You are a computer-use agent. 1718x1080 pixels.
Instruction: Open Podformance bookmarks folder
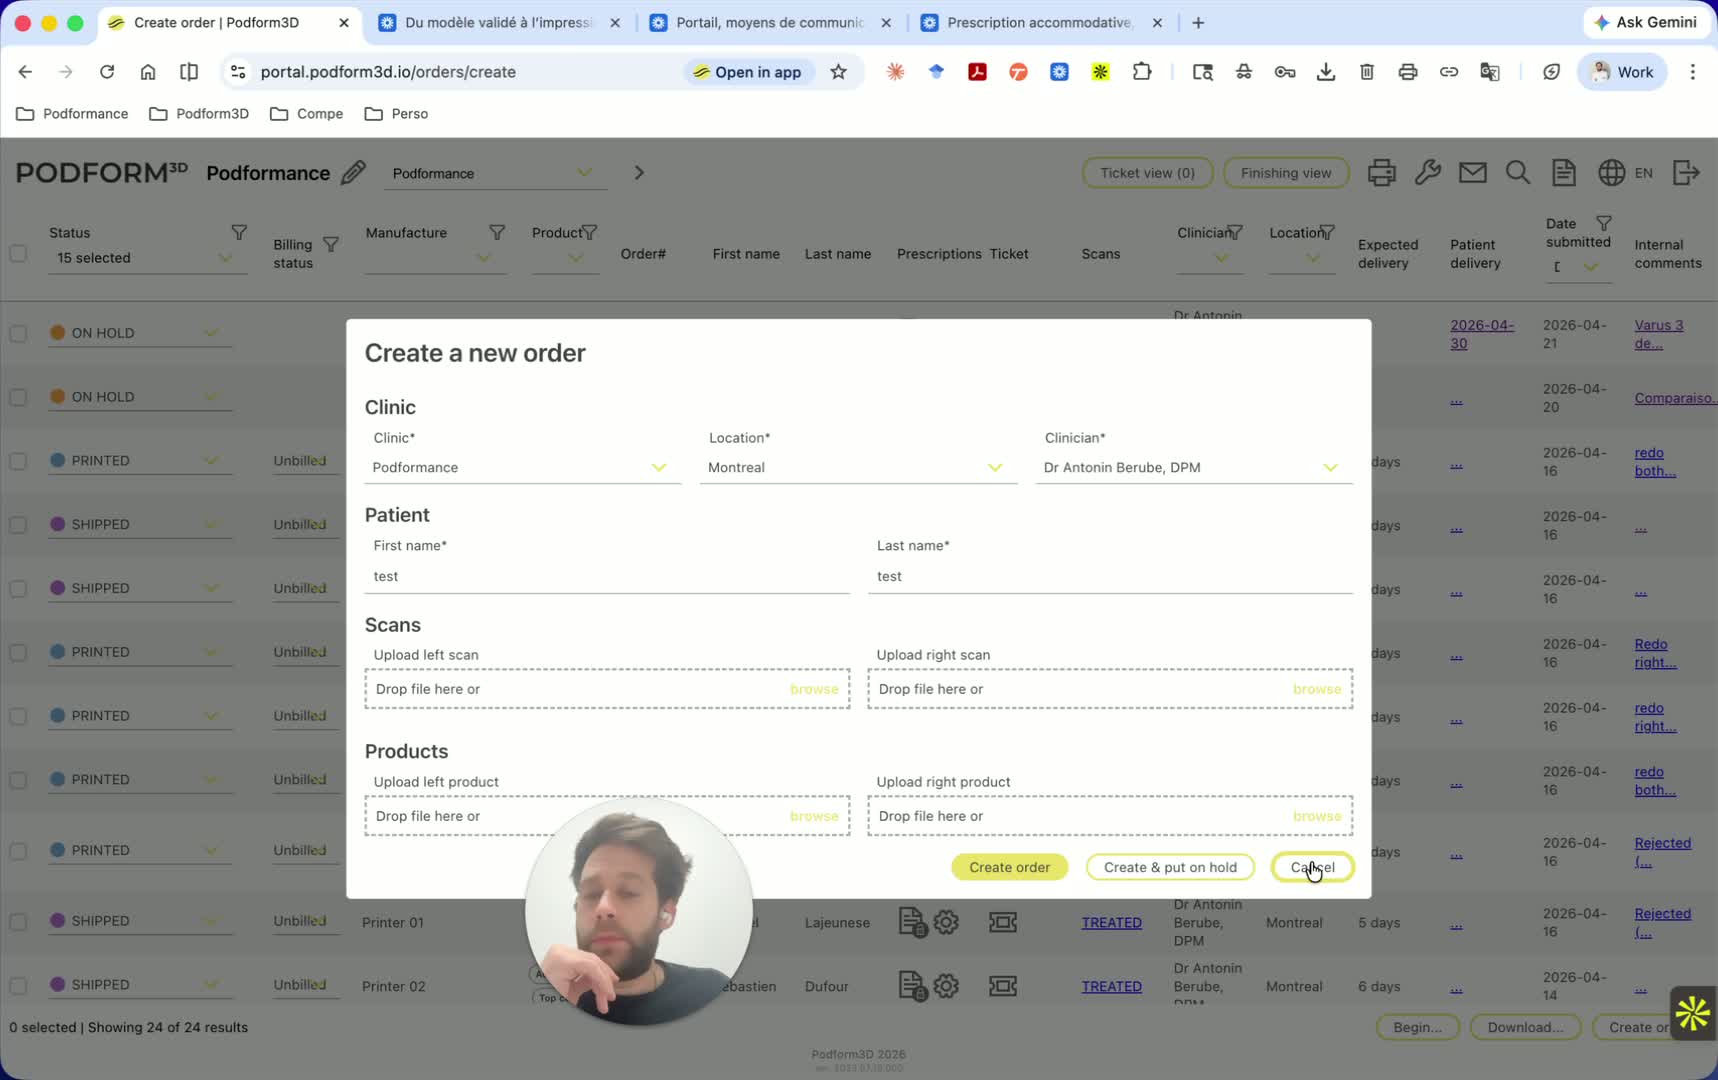click(72, 114)
